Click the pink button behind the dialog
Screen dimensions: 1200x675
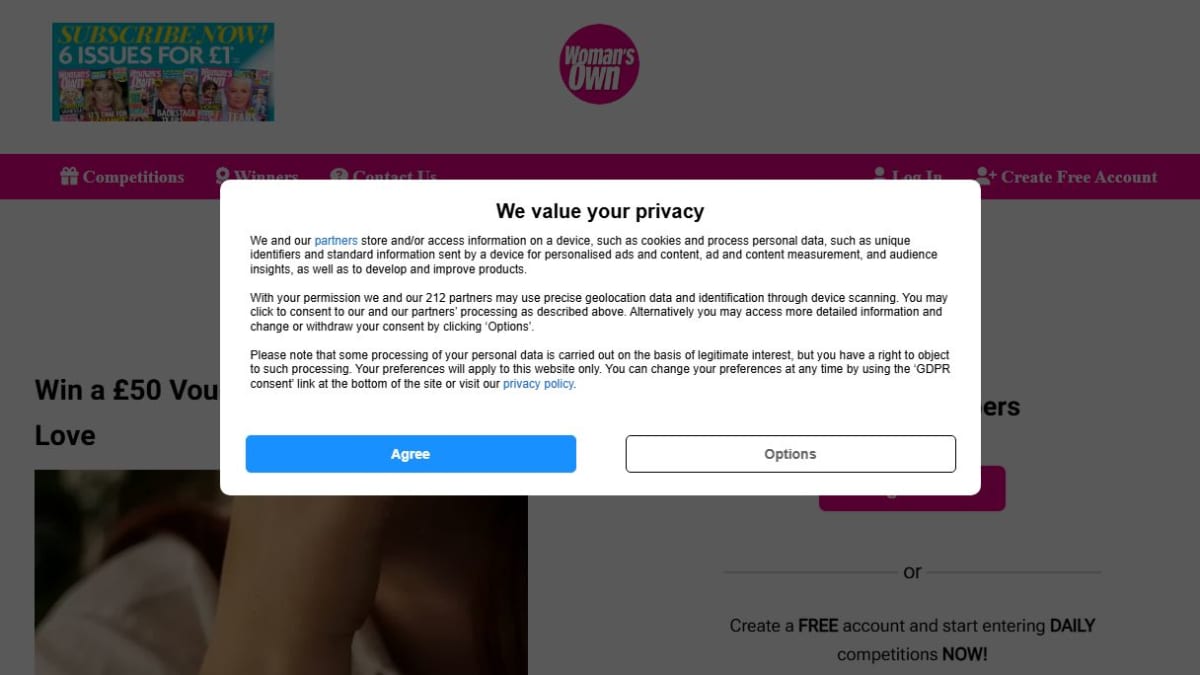[912, 503]
